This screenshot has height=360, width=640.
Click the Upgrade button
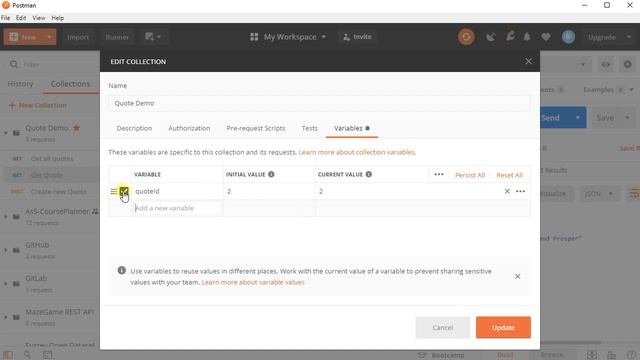tap(602, 37)
